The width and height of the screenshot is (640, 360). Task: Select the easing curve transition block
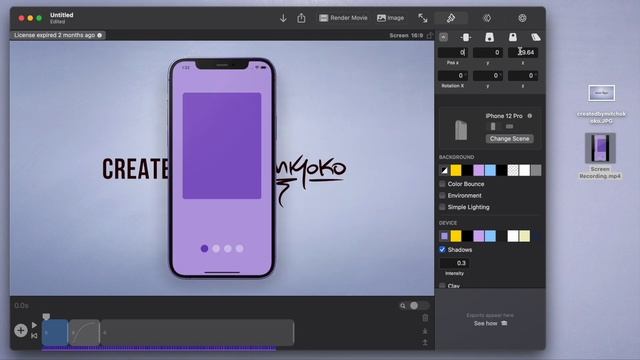84,333
